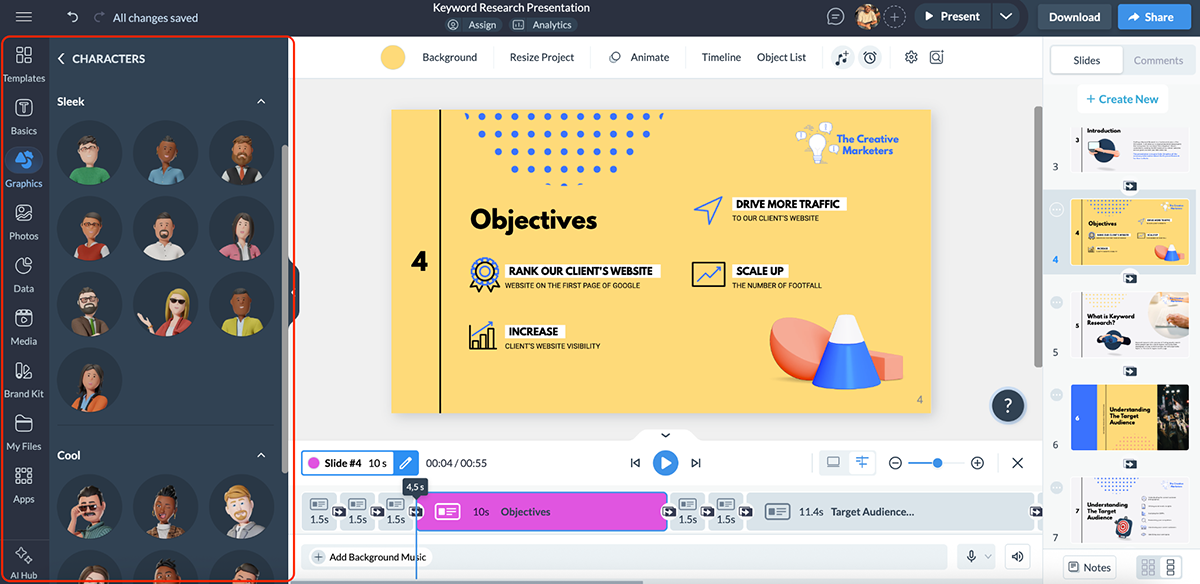Open project settings gear icon
The height and width of the screenshot is (584, 1200).
tap(911, 57)
